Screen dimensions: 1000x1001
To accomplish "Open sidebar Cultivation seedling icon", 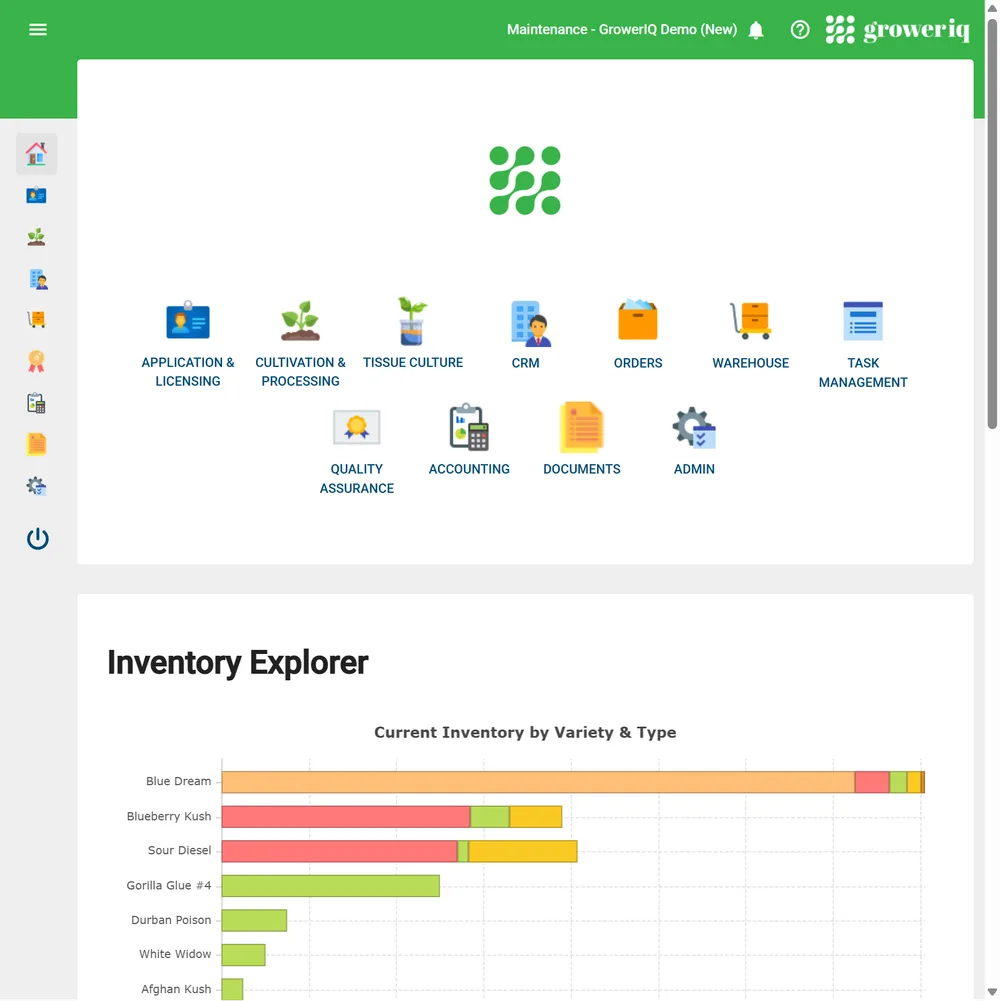I will tap(36, 237).
